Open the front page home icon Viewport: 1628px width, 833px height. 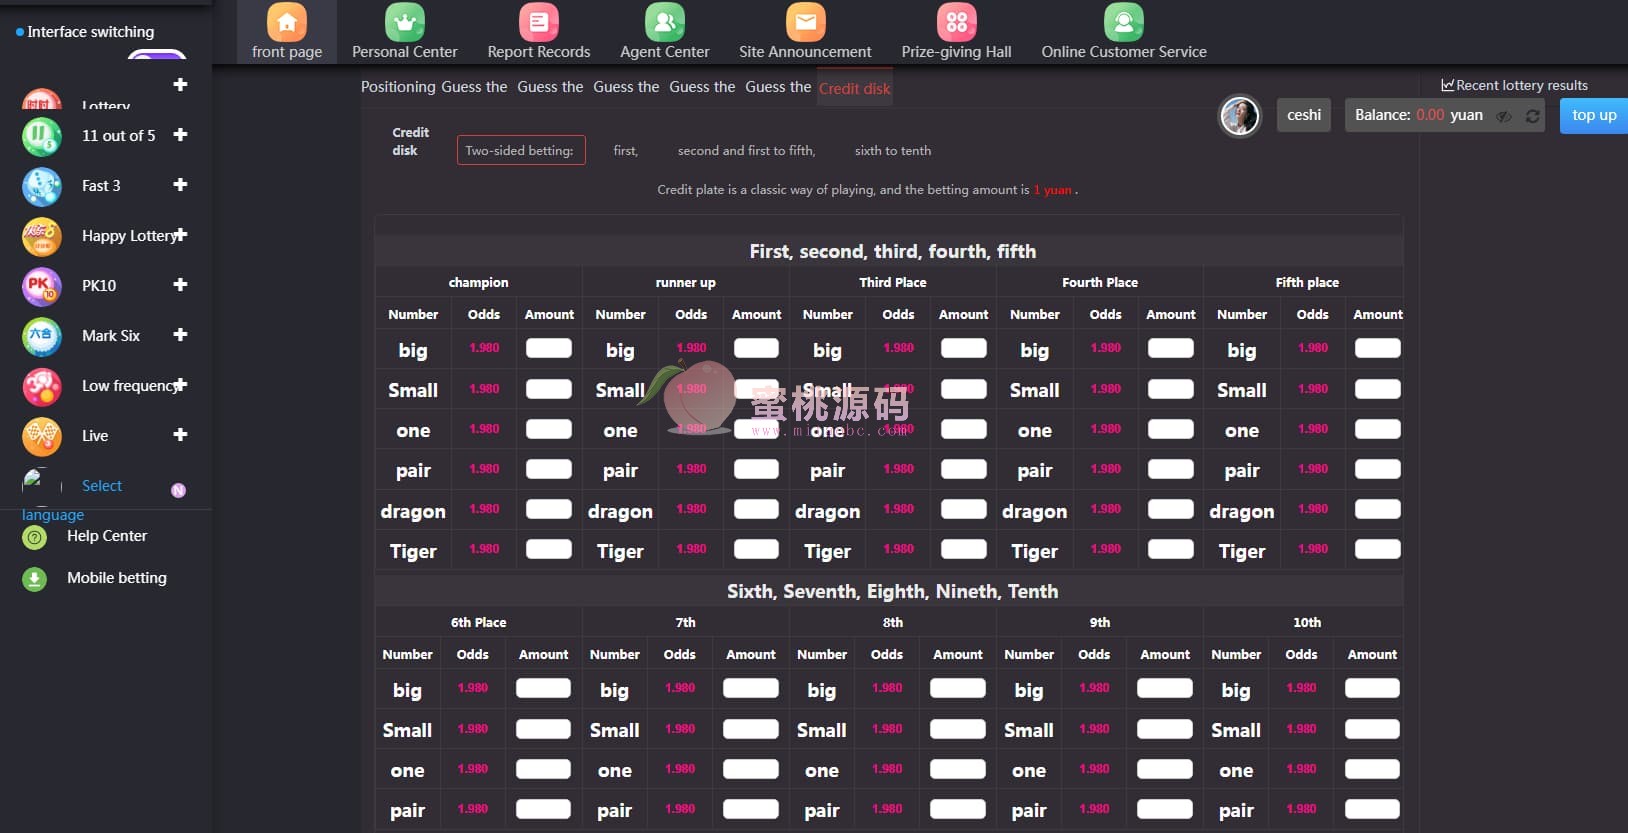[x=287, y=22]
